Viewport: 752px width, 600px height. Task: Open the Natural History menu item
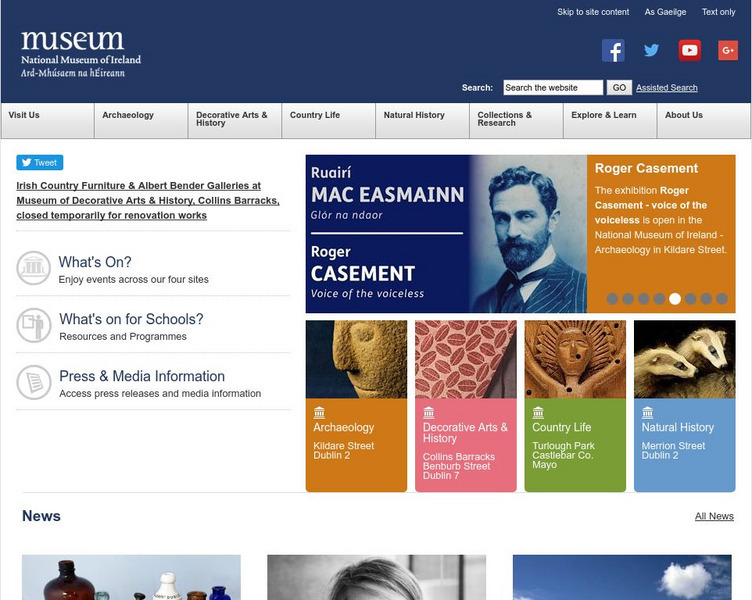pos(422,120)
